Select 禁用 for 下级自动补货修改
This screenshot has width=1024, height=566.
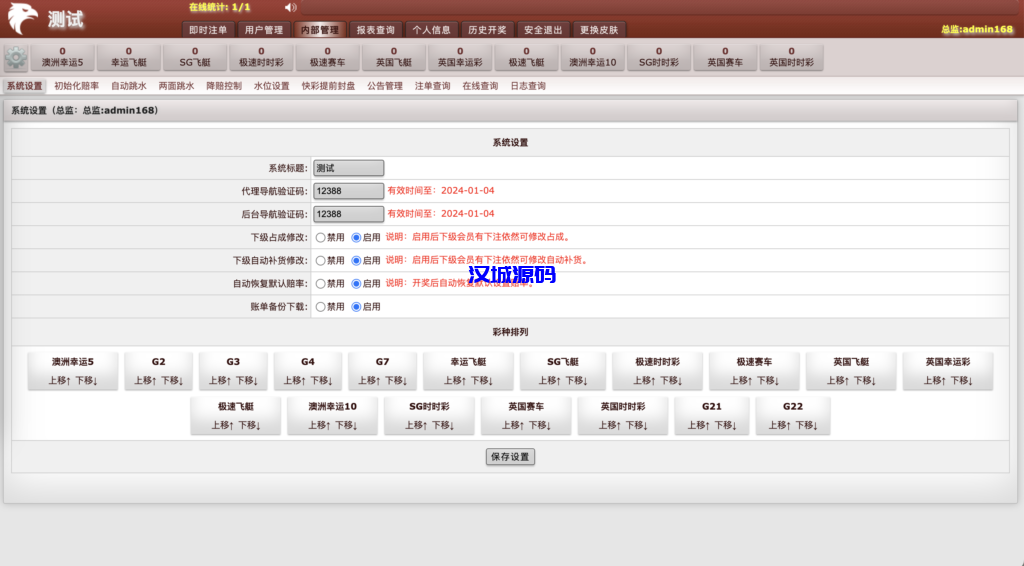tap(320, 260)
